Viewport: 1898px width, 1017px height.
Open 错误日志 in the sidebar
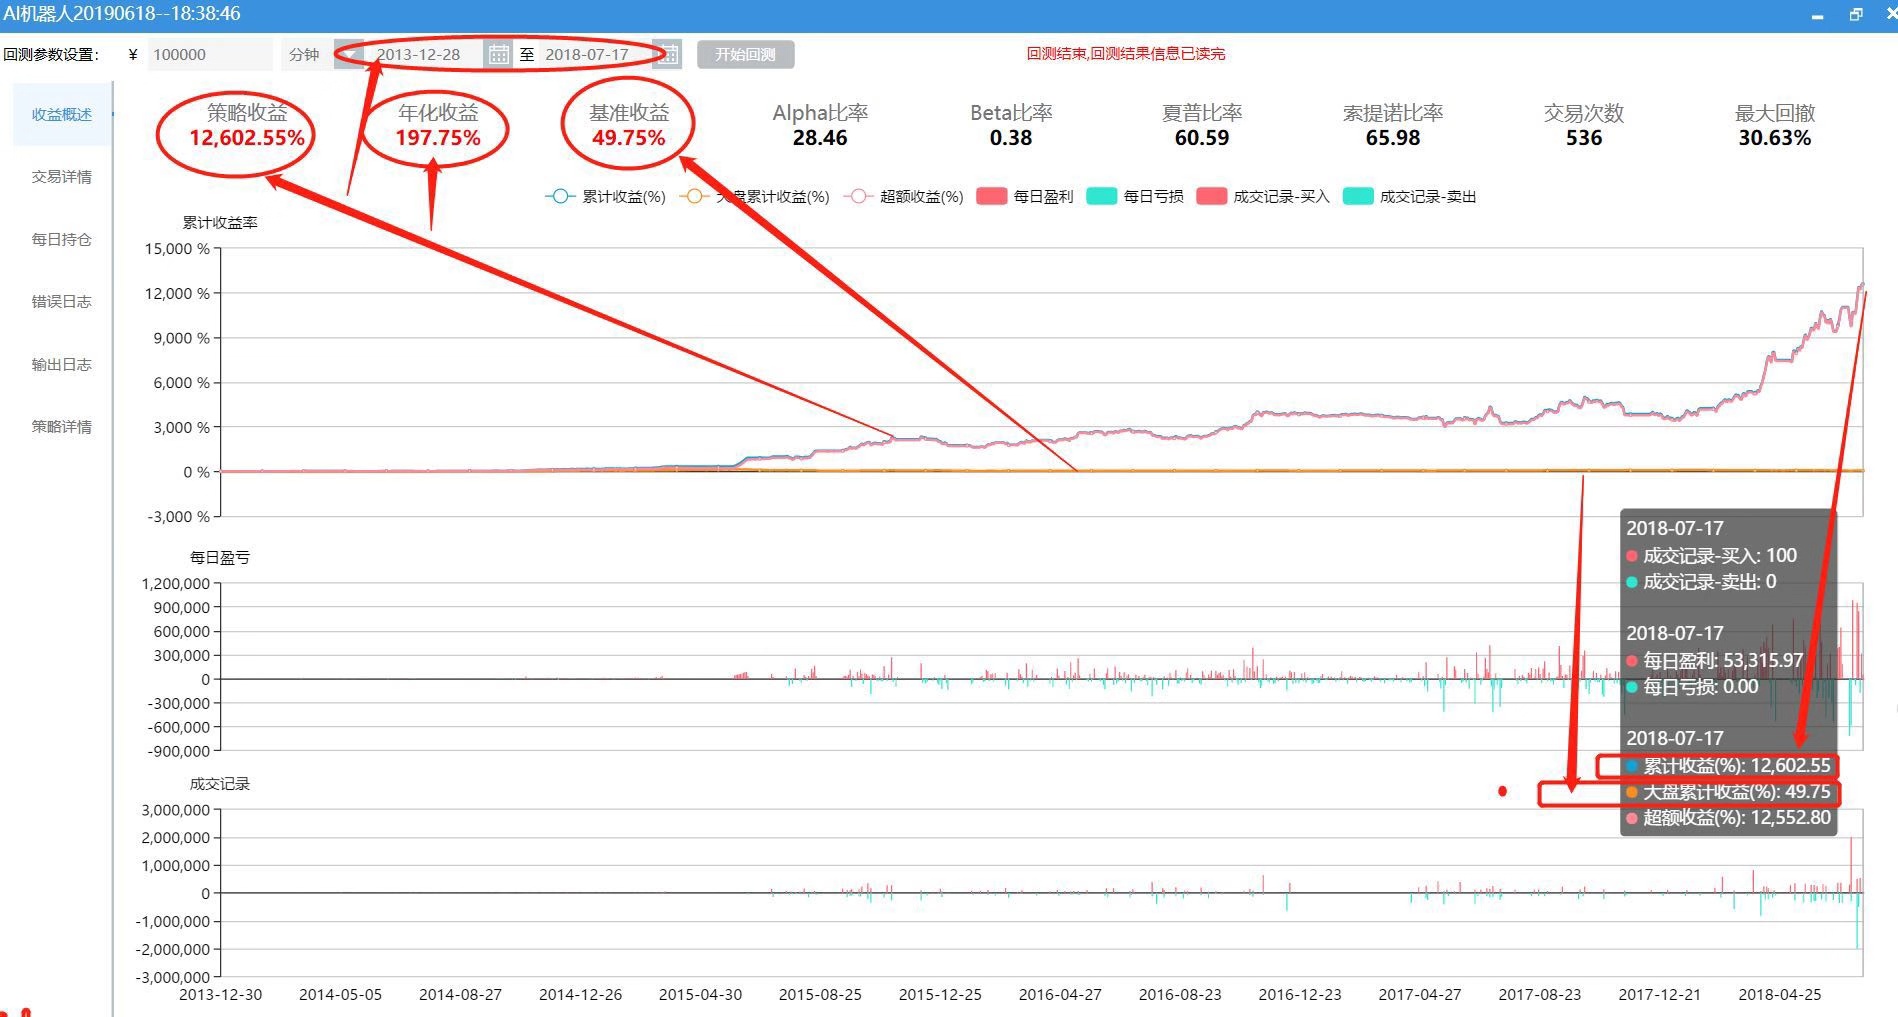coord(61,301)
